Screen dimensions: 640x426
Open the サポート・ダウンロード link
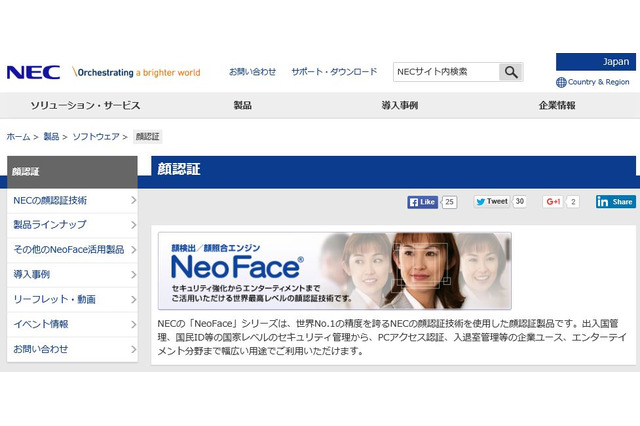pos(334,72)
